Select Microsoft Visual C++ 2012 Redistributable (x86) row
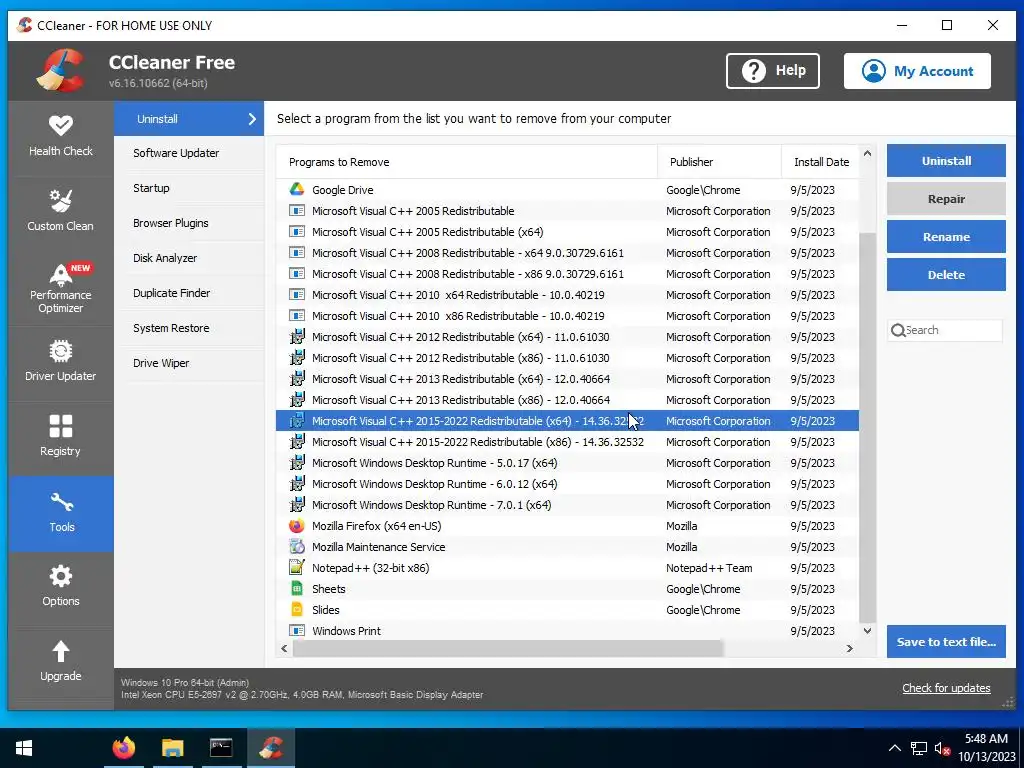The height and width of the screenshot is (768, 1024). pos(567,358)
